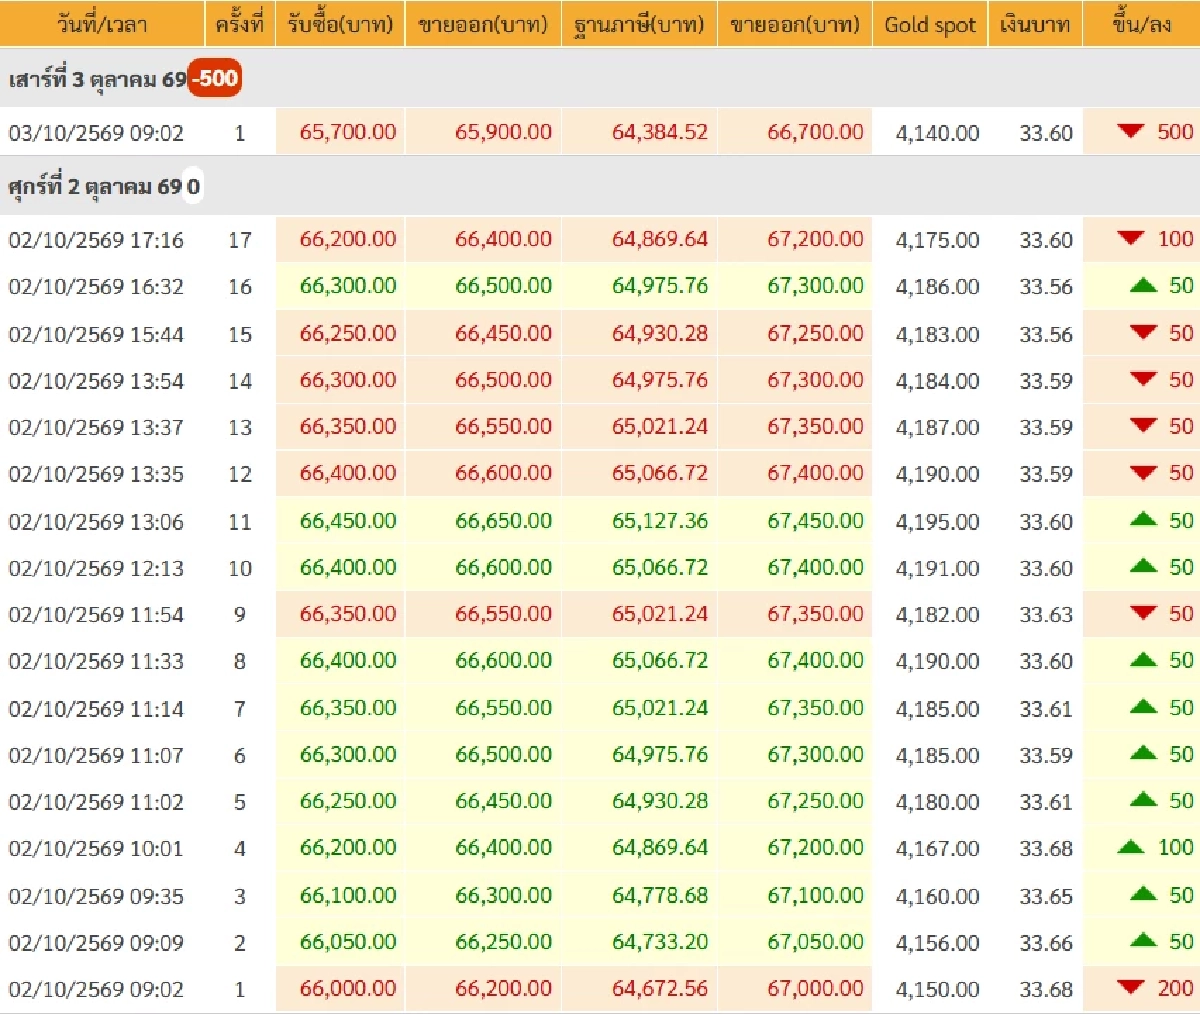Click the buy price 65,700.00

point(348,132)
